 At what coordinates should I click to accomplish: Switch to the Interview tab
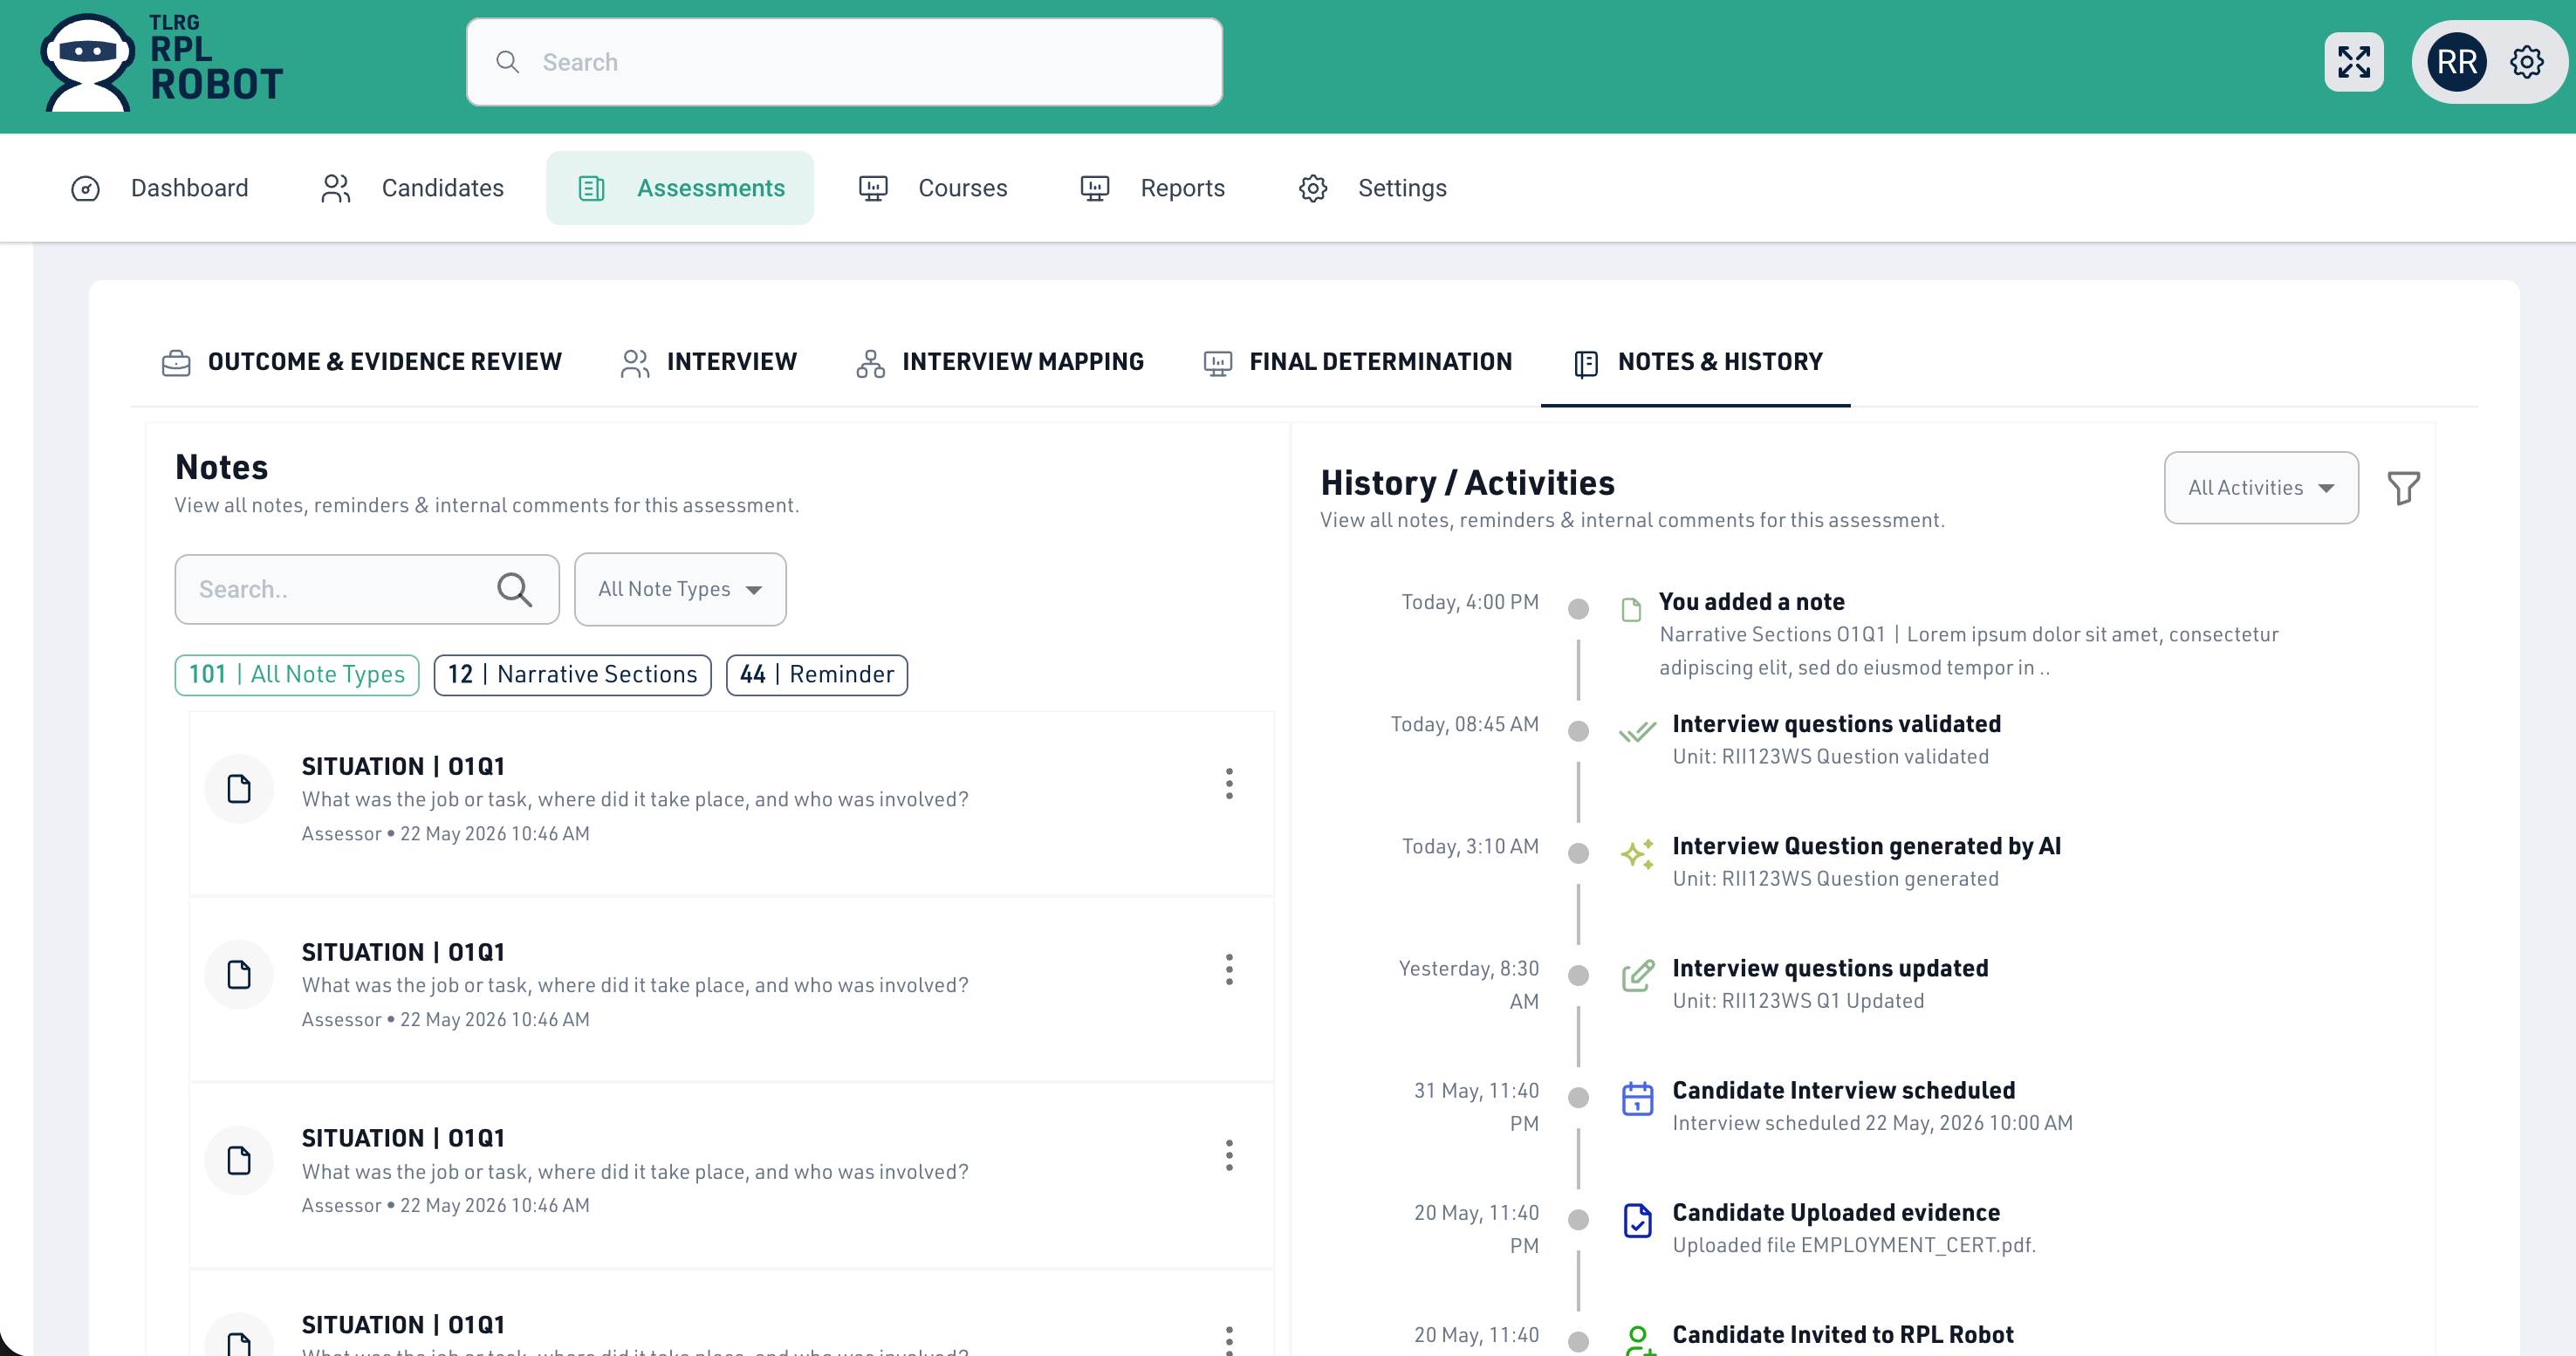pyautogui.click(x=709, y=362)
